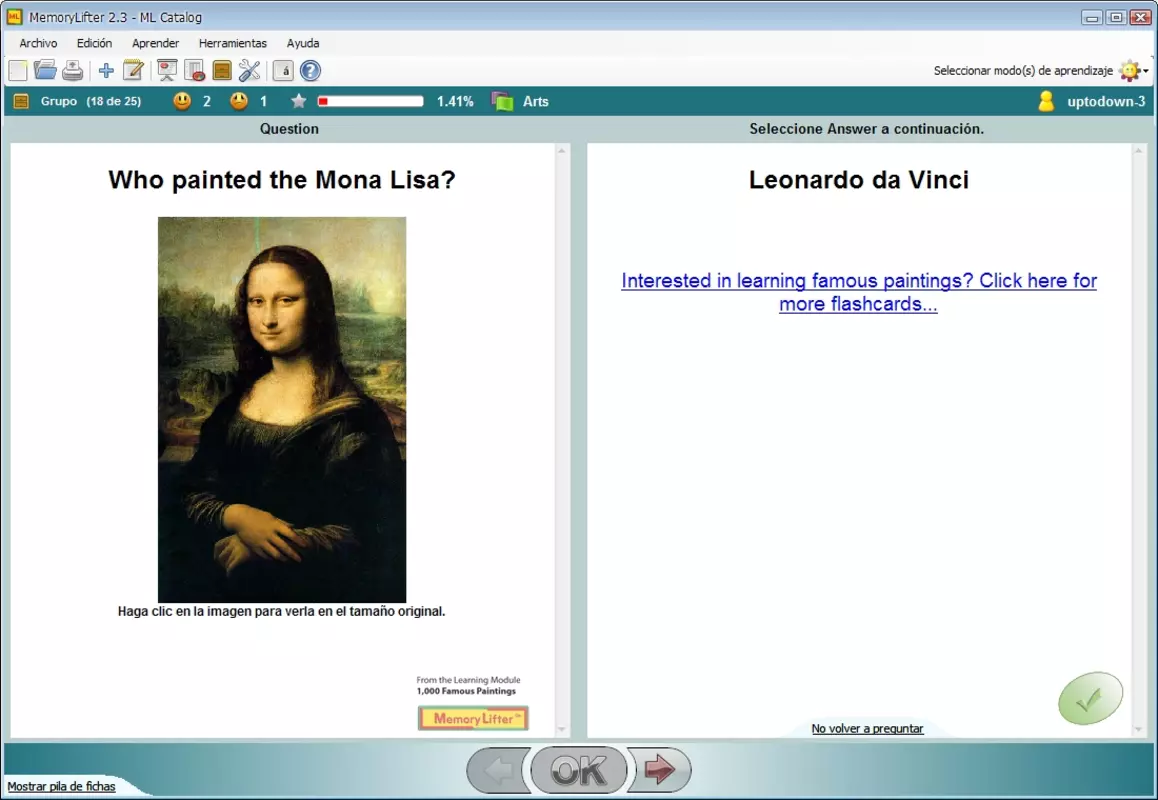1158x800 pixels.
Task: Open the Archivo menu
Action: click(38, 43)
